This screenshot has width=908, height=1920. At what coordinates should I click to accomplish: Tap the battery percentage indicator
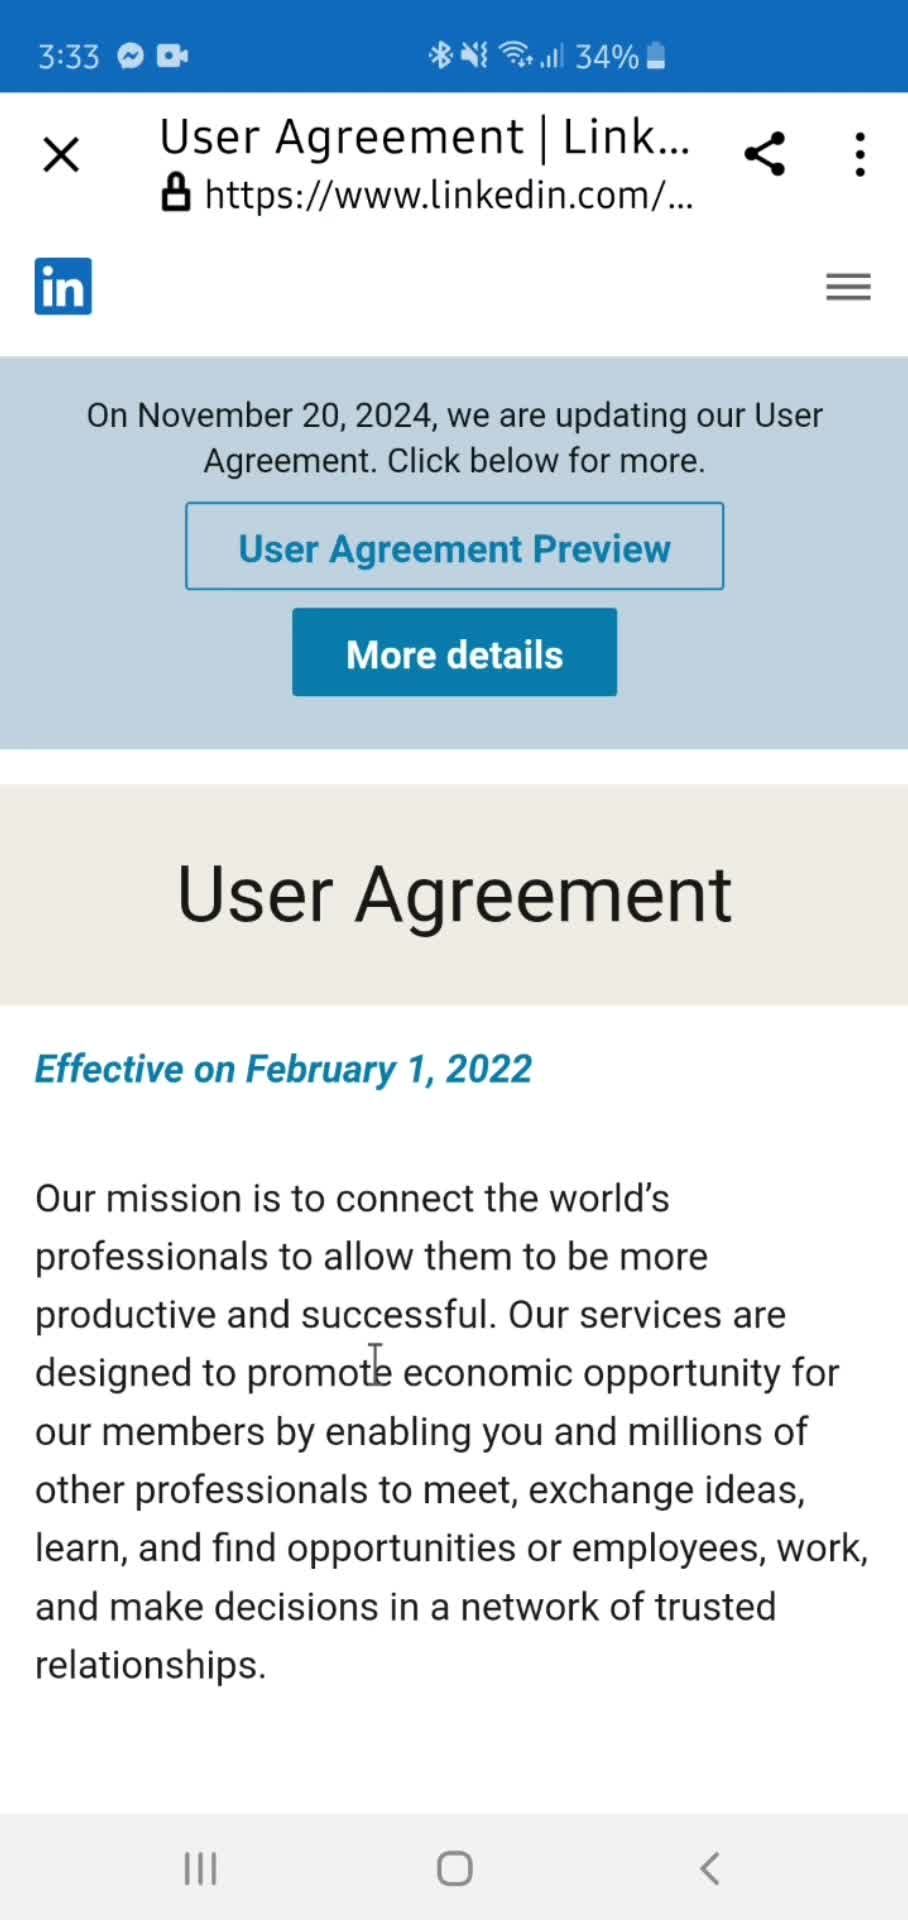point(607,57)
